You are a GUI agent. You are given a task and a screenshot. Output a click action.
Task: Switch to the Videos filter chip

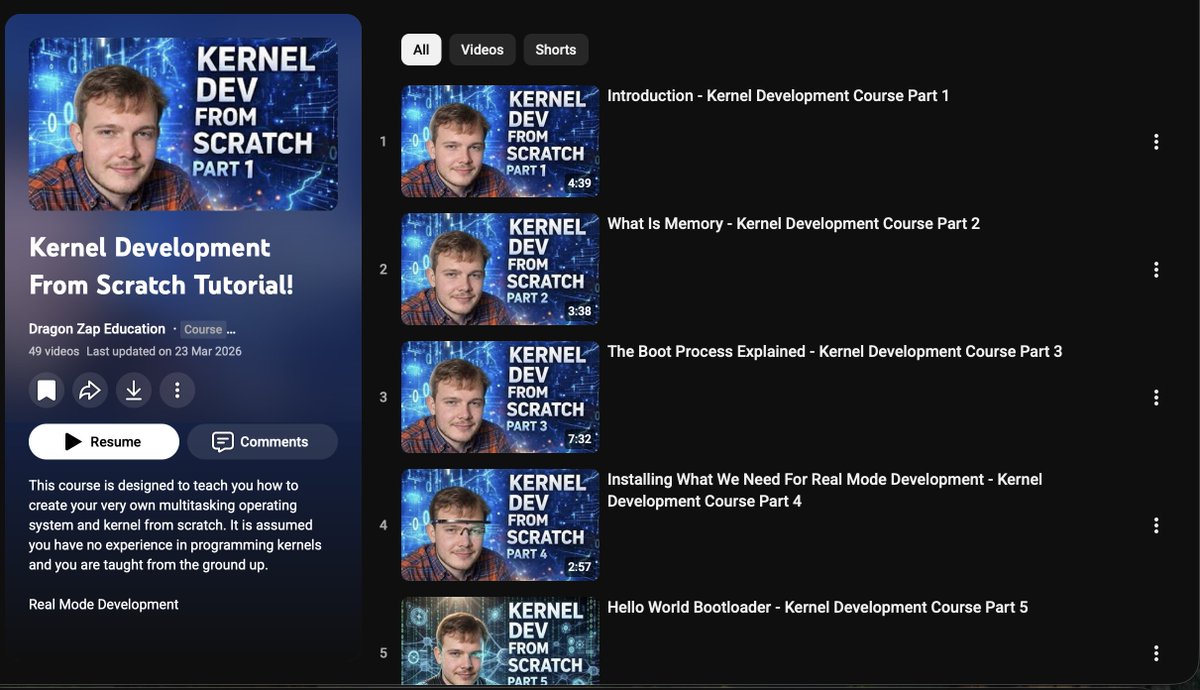[482, 49]
